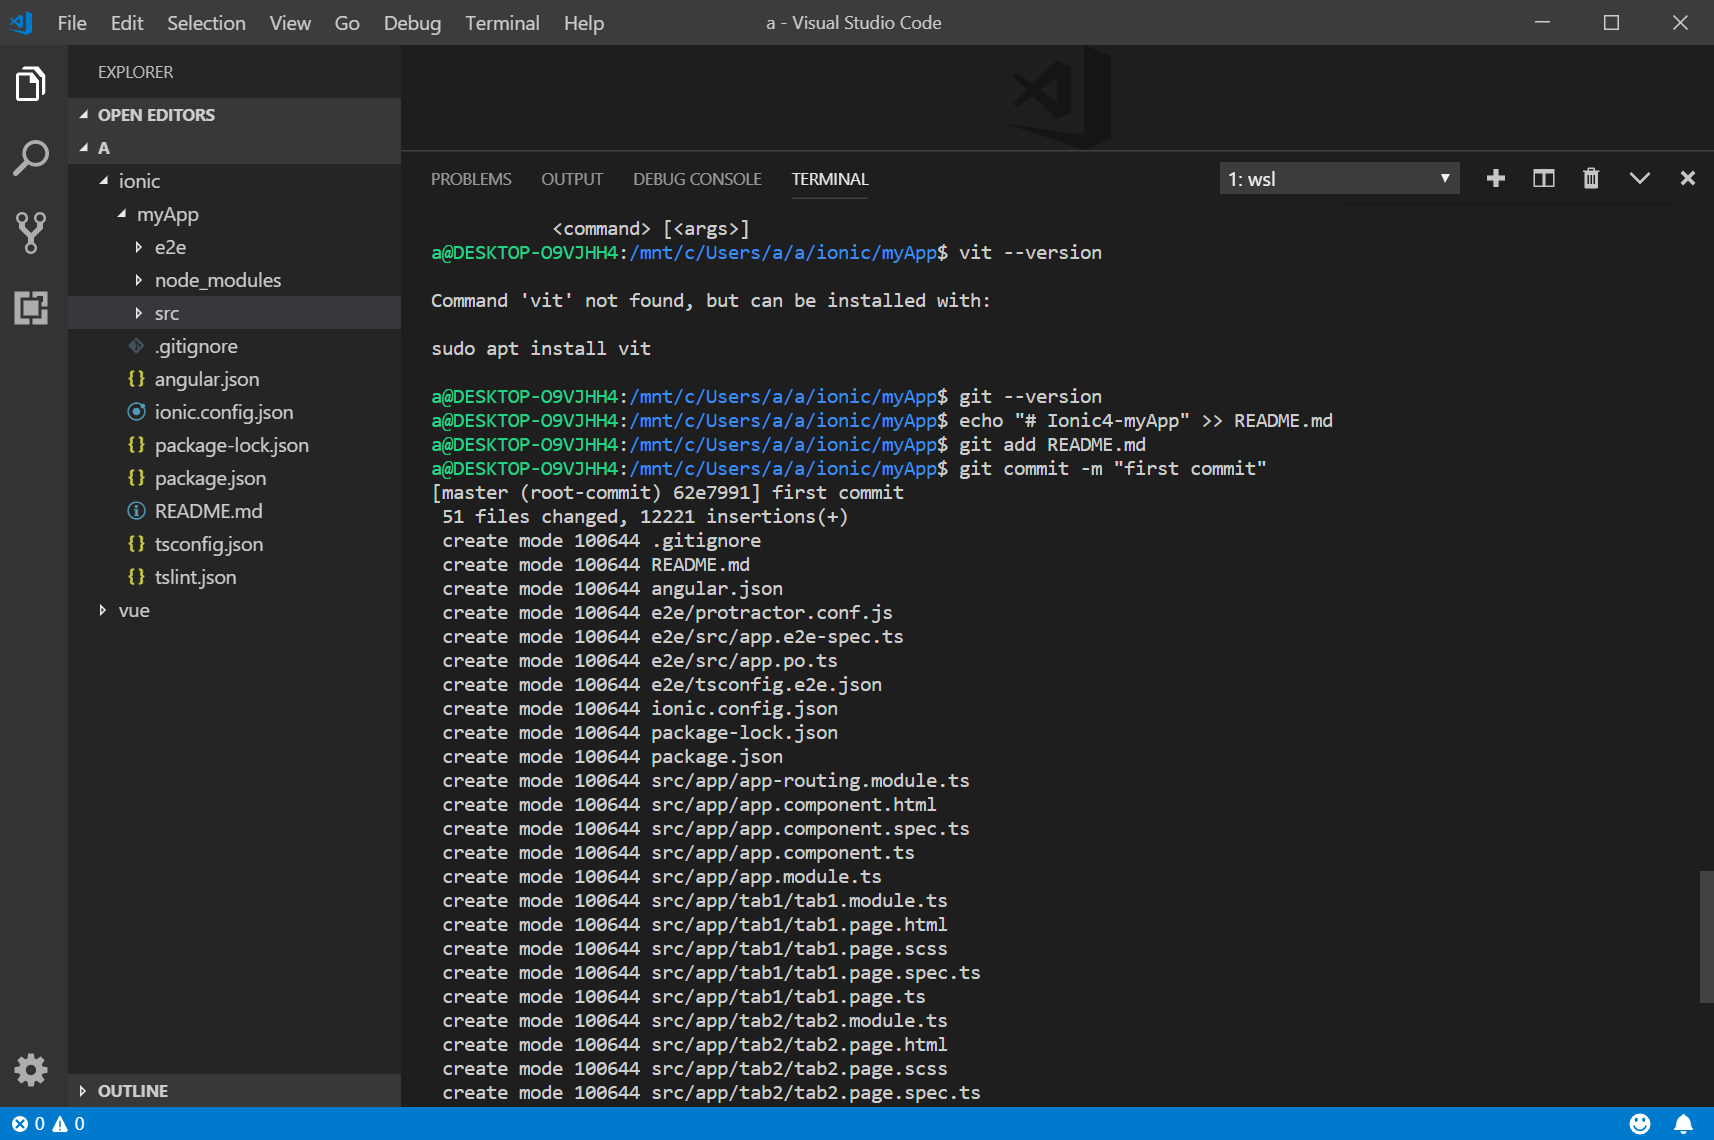
Task: Click the errors and warnings count in status bar
Action: (48, 1124)
